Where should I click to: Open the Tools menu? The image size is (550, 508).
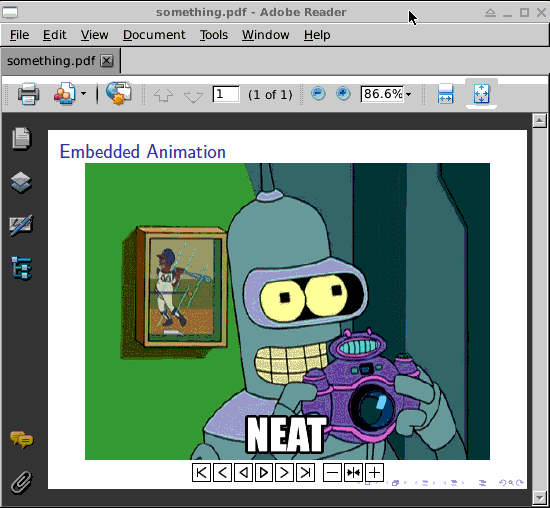[x=214, y=35]
